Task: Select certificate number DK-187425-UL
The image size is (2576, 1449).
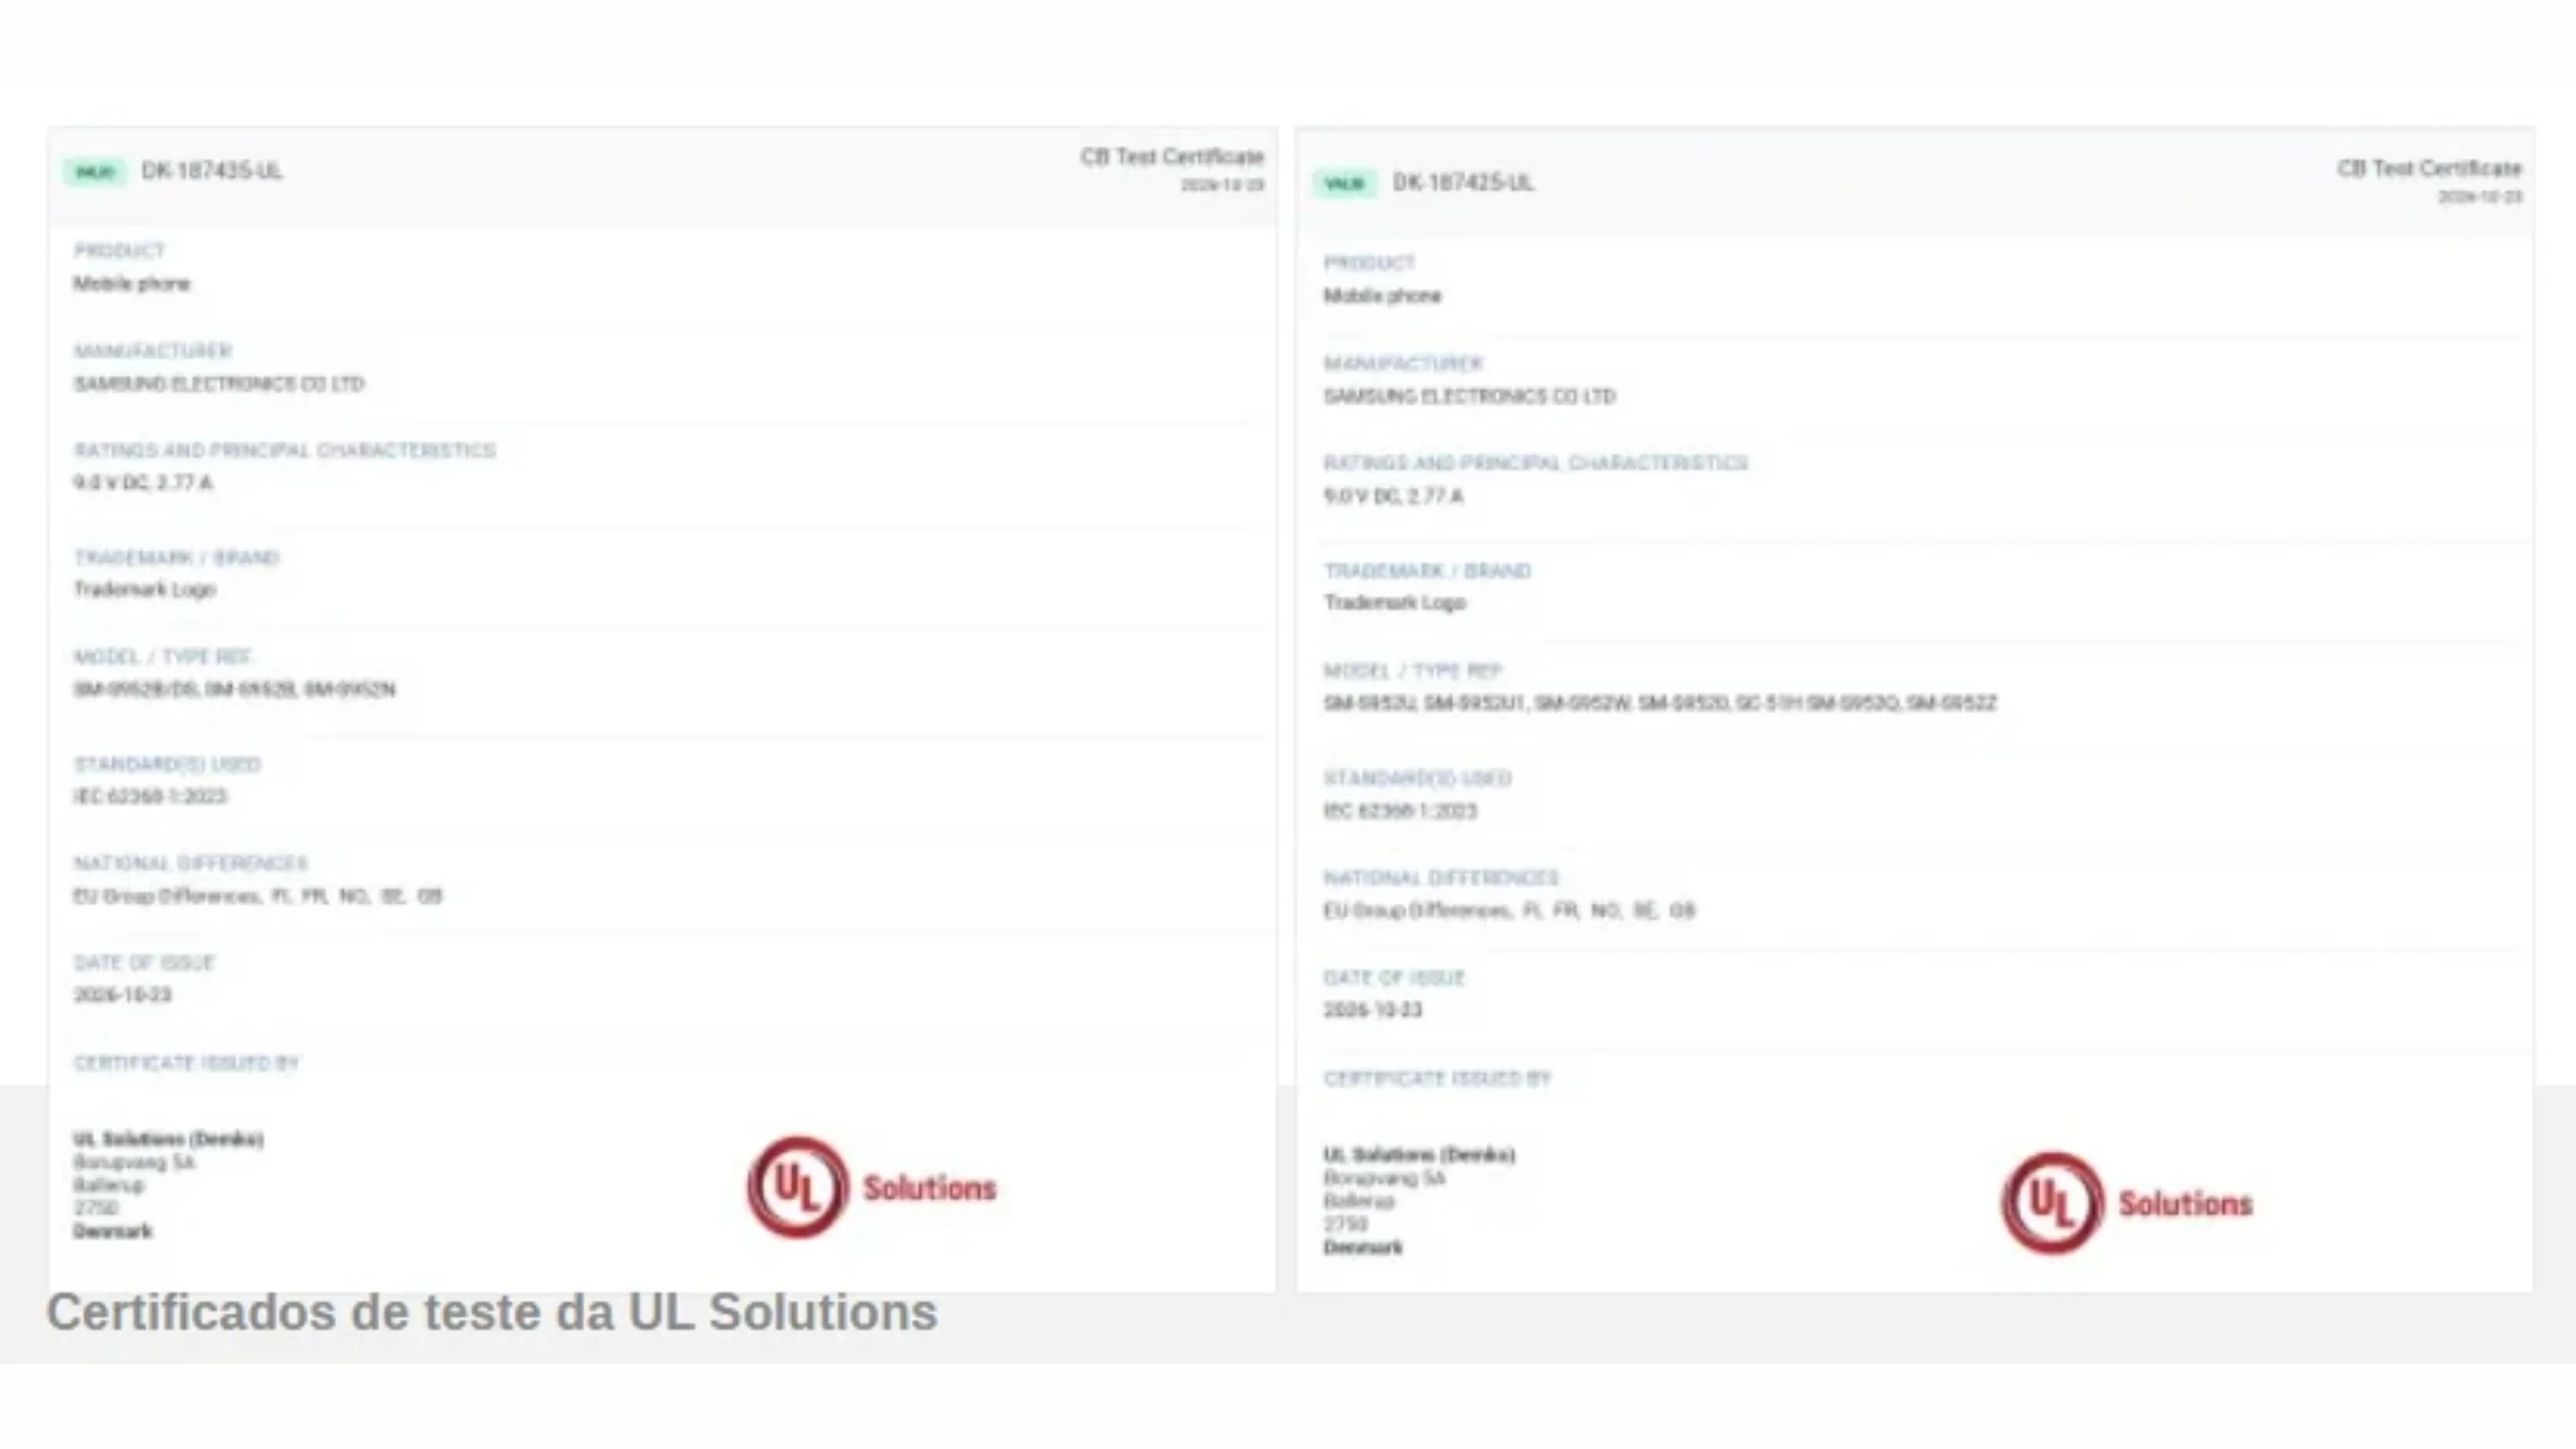Action: click(x=1463, y=183)
